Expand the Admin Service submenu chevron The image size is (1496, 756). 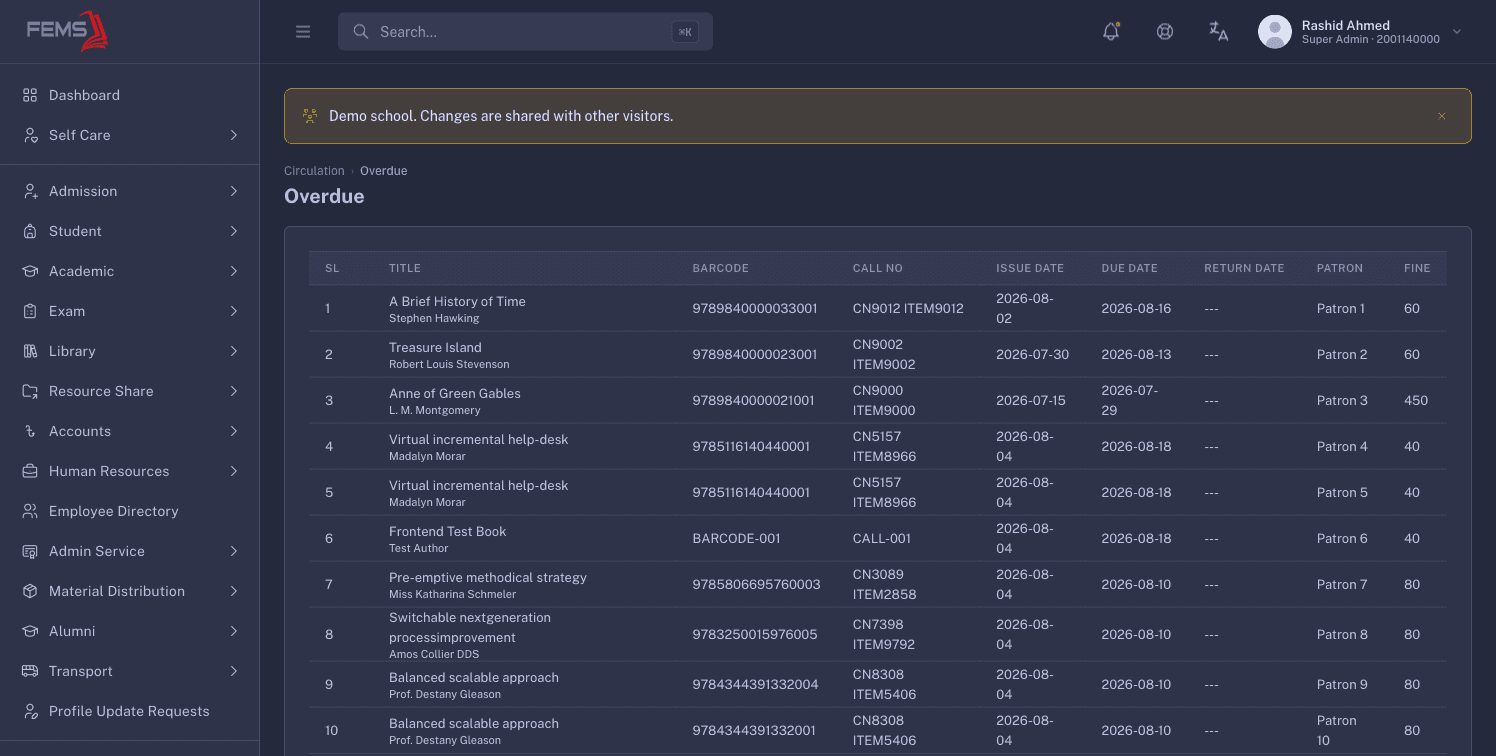tap(233, 551)
